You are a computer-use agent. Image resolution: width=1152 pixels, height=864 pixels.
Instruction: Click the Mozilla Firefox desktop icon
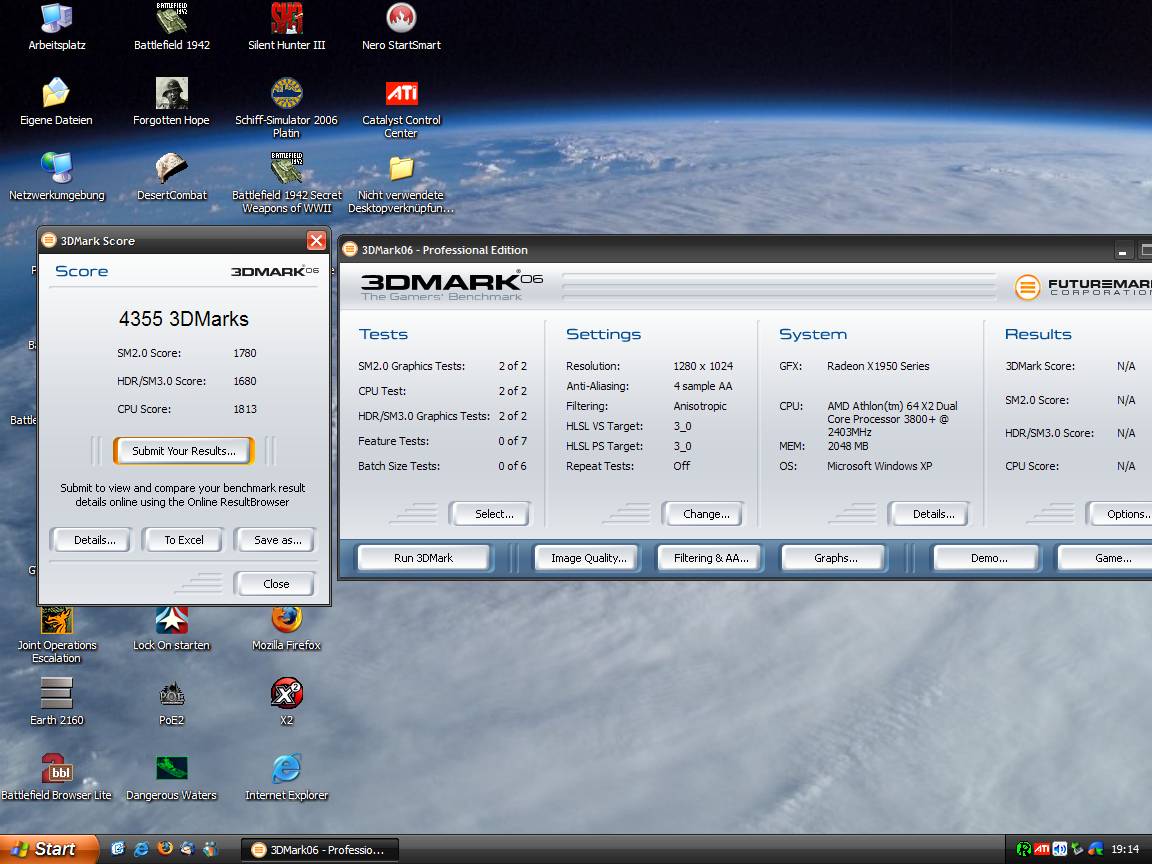coord(287,630)
